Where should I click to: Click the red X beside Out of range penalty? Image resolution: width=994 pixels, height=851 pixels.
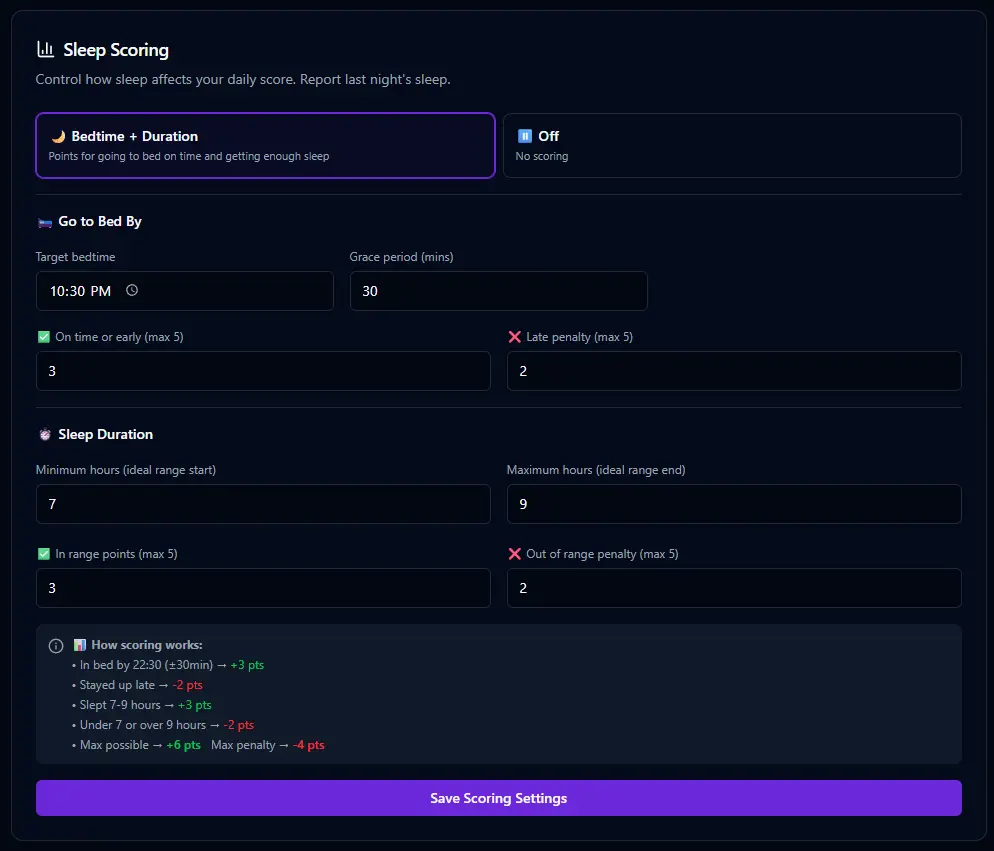coord(515,553)
